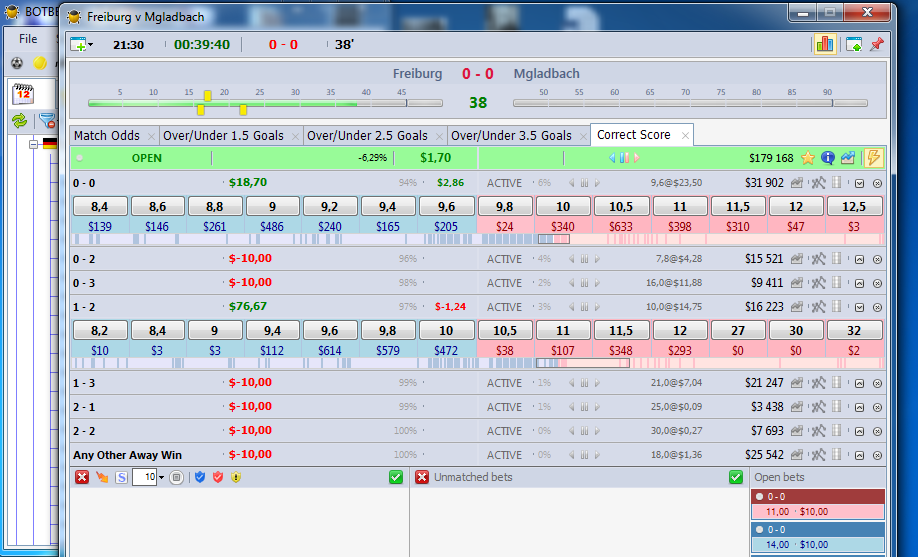Click the stake amount input showing 10
This screenshot has width=918, height=557.
pyautogui.click(x=145, y=477)
